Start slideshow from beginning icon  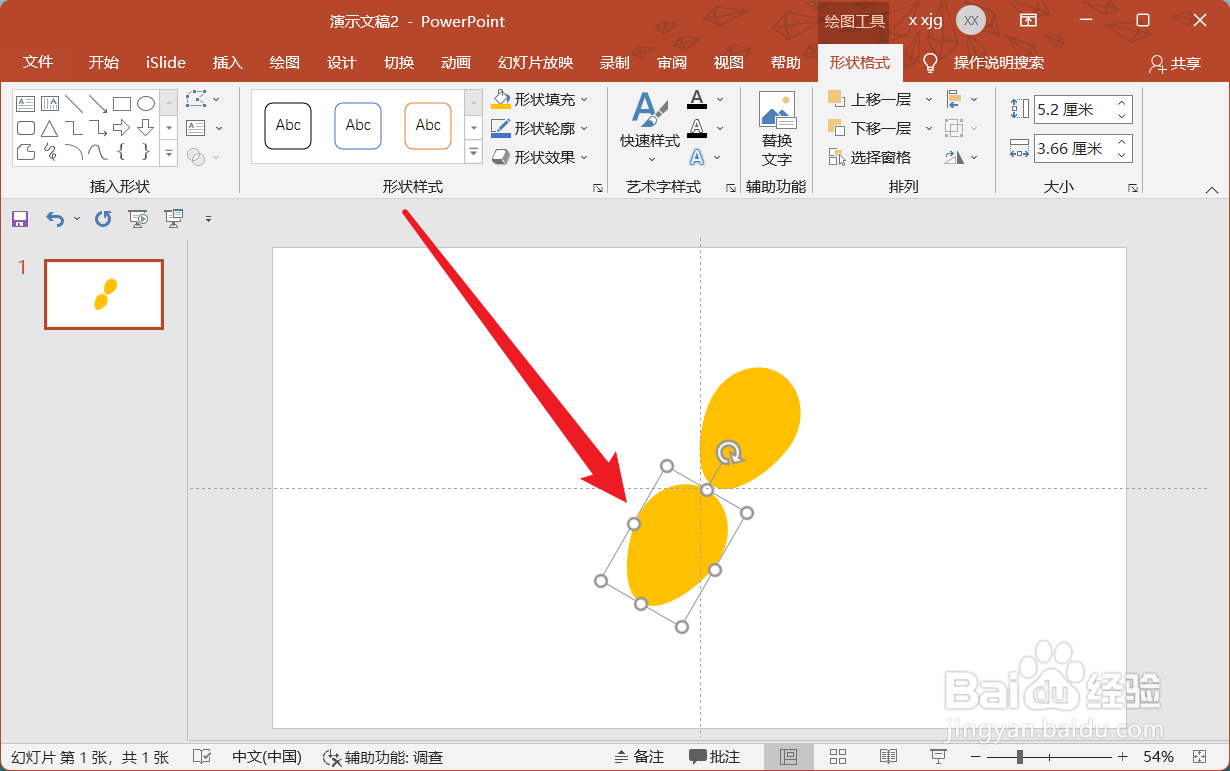[x=139, y=219]
